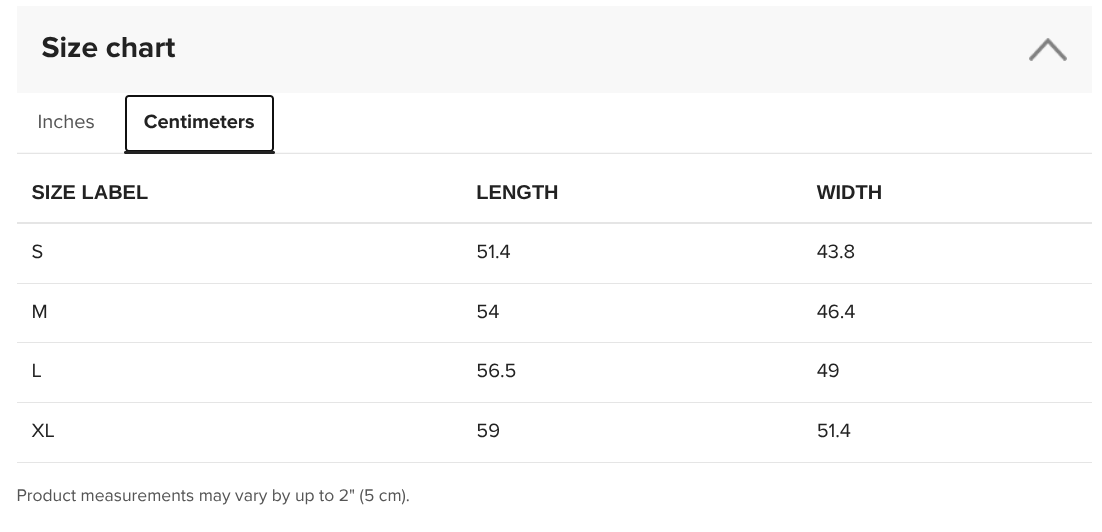Select the XL size row label
Viewport: 1102px width, 532px height.
pos(43,431)
